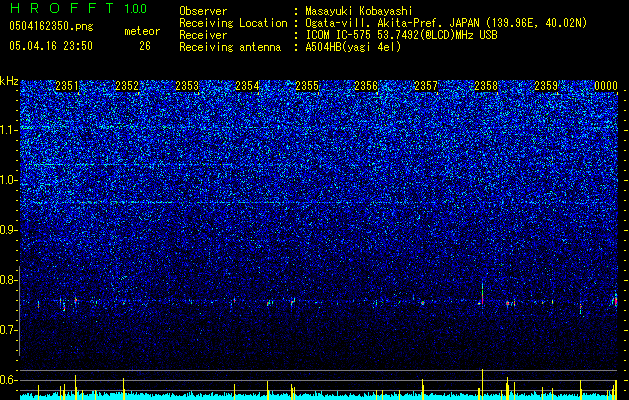
Task: Click the Ogata-vill. Akita-Pref. JAPAN location text
Action: pos(446,23)
